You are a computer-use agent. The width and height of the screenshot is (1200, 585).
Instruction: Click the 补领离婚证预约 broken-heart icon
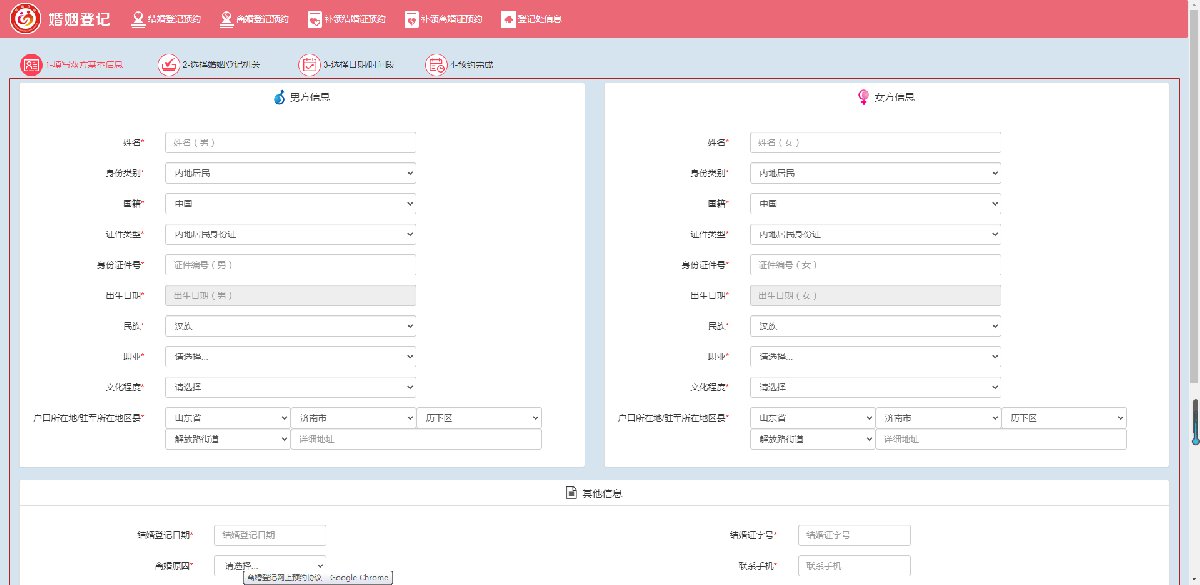tap(411, 19)
